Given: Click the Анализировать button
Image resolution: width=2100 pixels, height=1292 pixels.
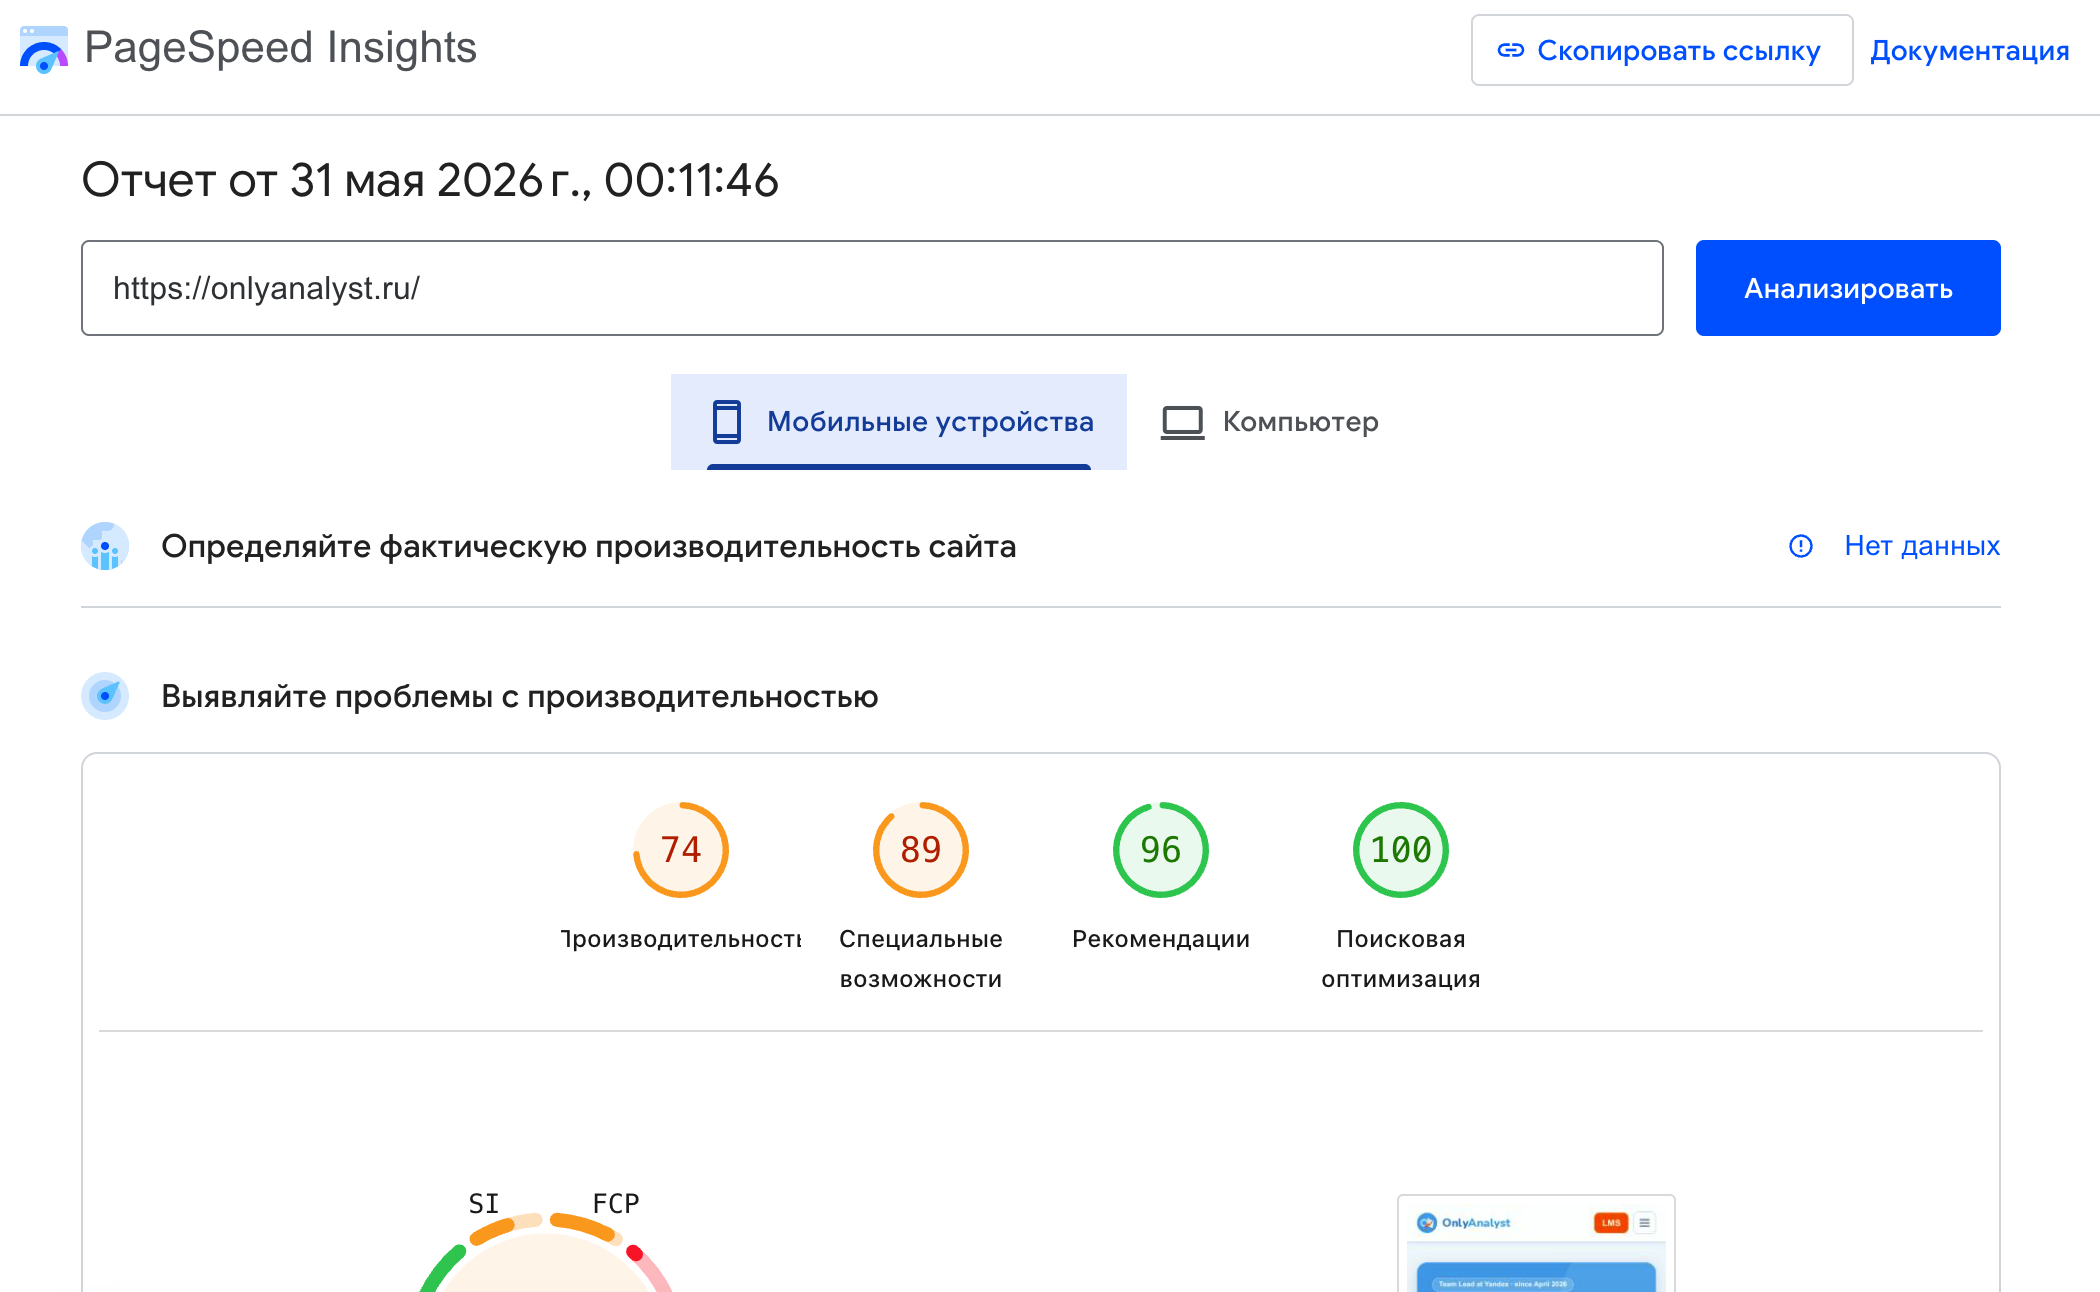Looking at the screenshot, I should [x=1848, y=288].
